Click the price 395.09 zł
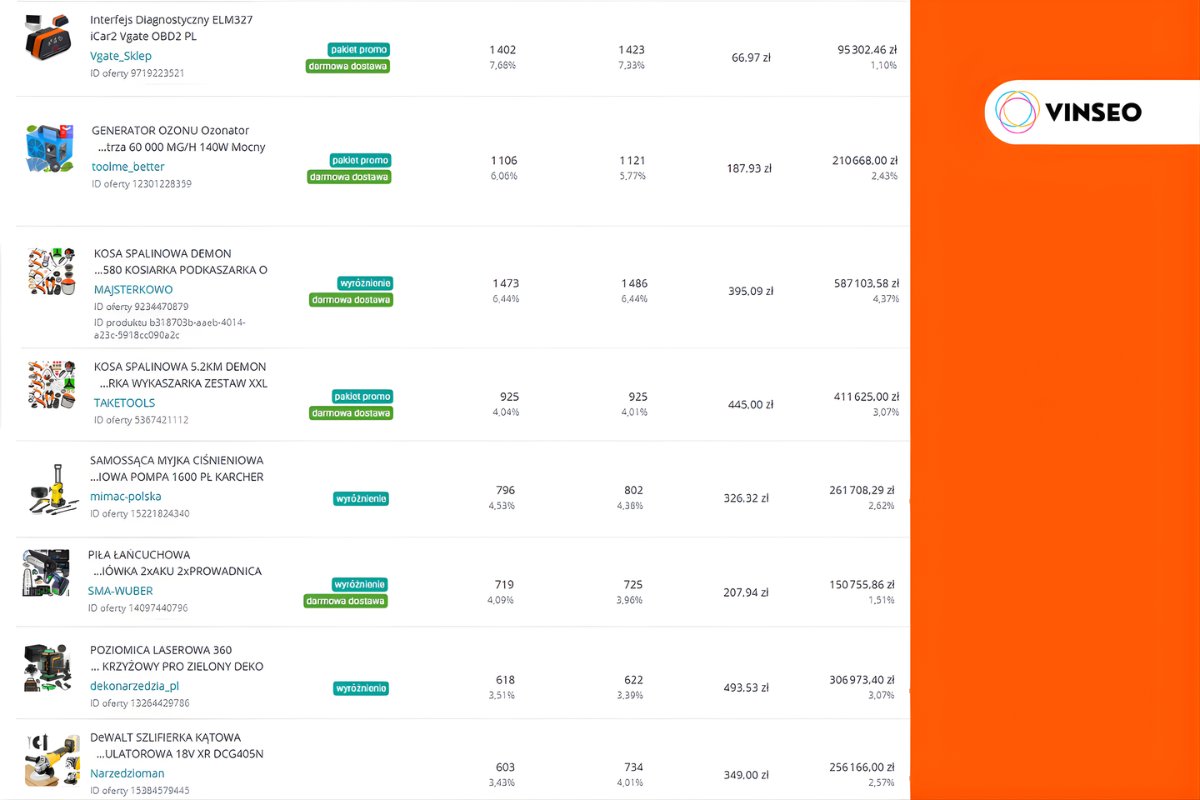The height and width of the screenshot is (800, 1200). pos(751,292)
